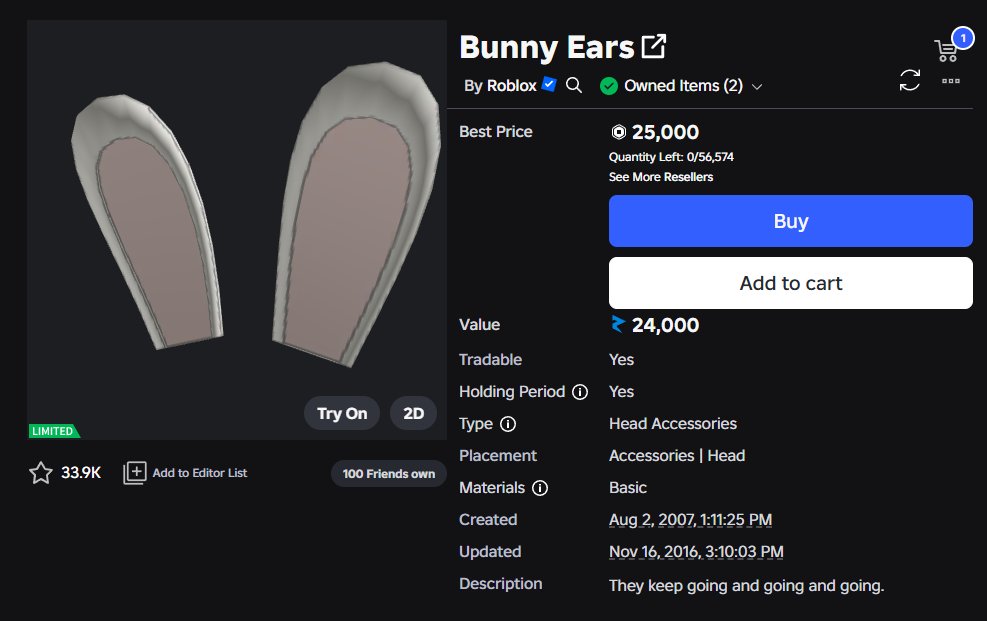Click the Robux icon beside 25,000
This screenshot has height=621, width=987.
(x=619, y=132)
